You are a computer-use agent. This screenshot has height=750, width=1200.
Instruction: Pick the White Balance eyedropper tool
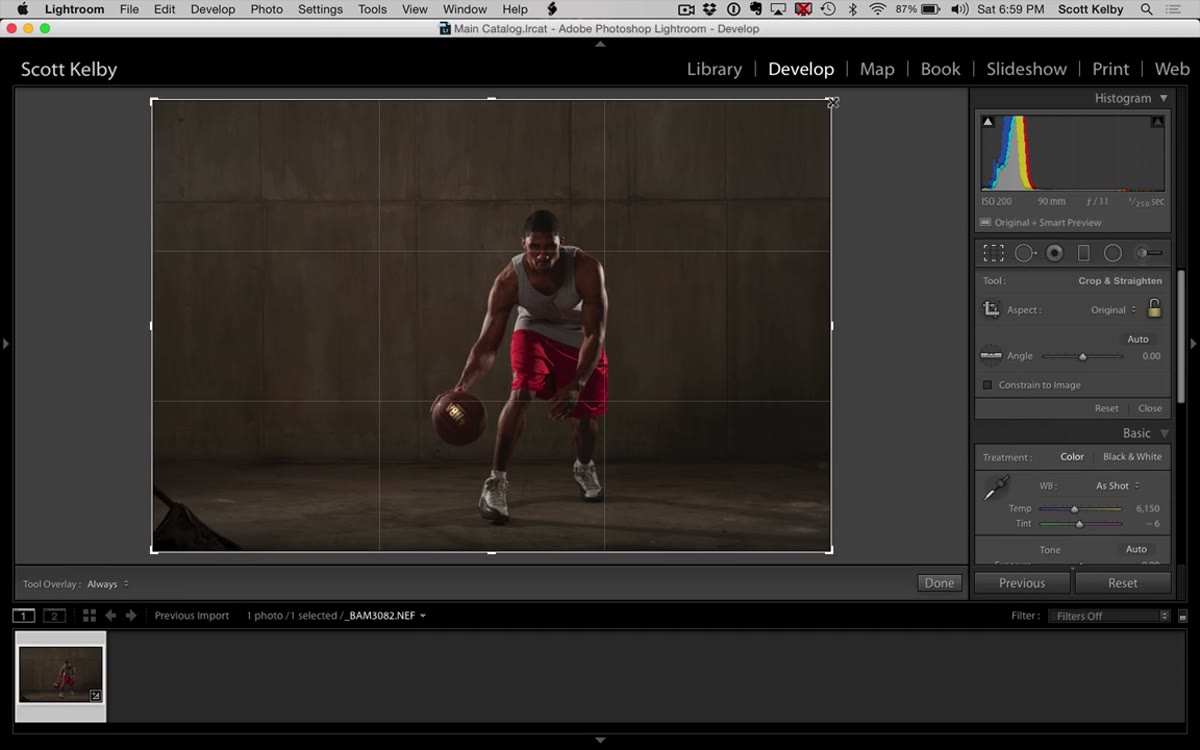pyautogui.click(x=996, y=489)
